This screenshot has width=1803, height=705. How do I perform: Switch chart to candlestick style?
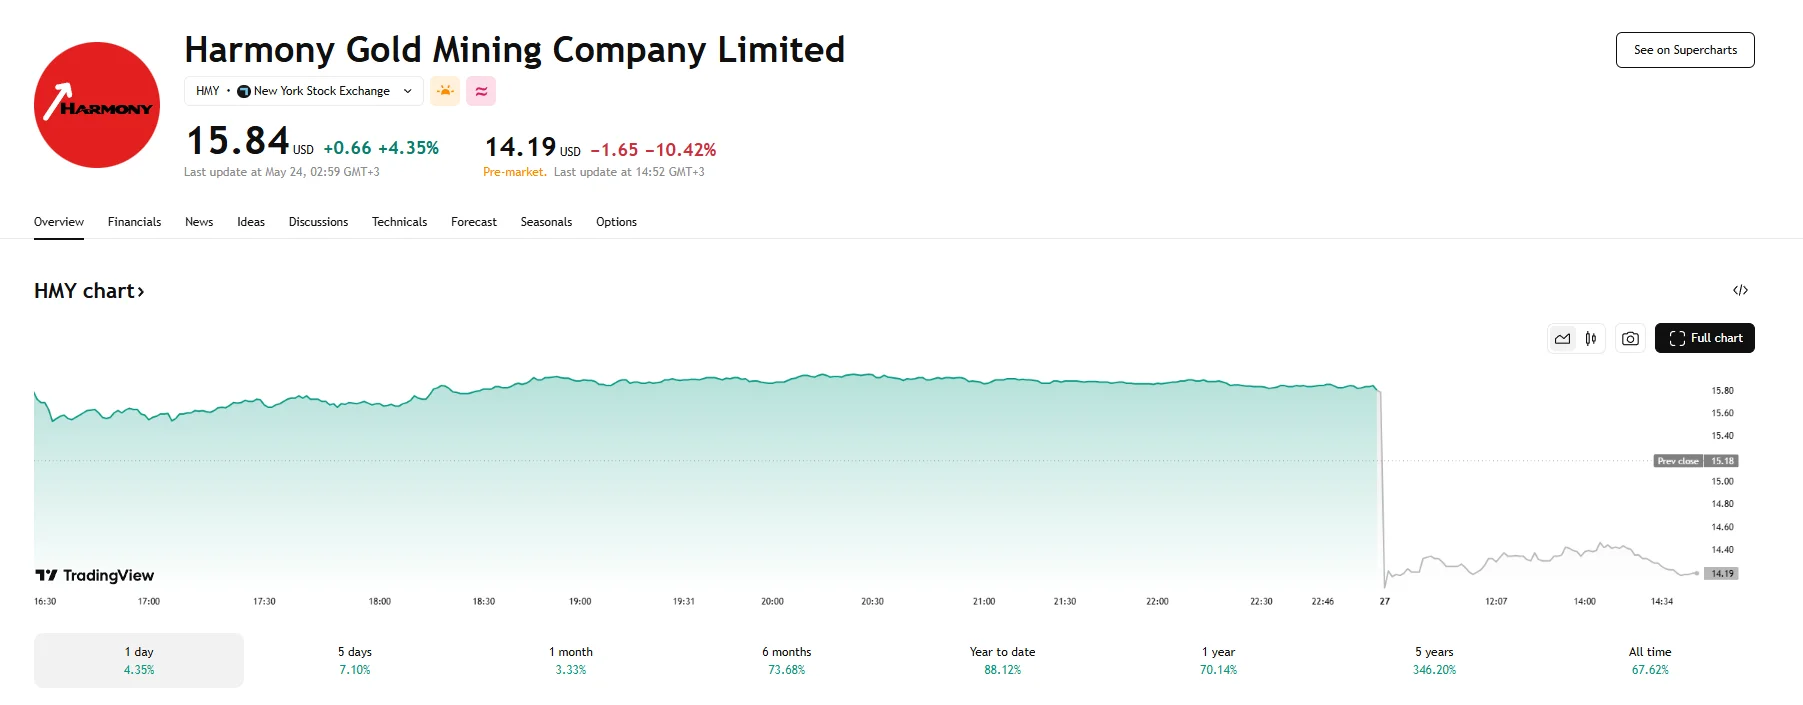1590,338
